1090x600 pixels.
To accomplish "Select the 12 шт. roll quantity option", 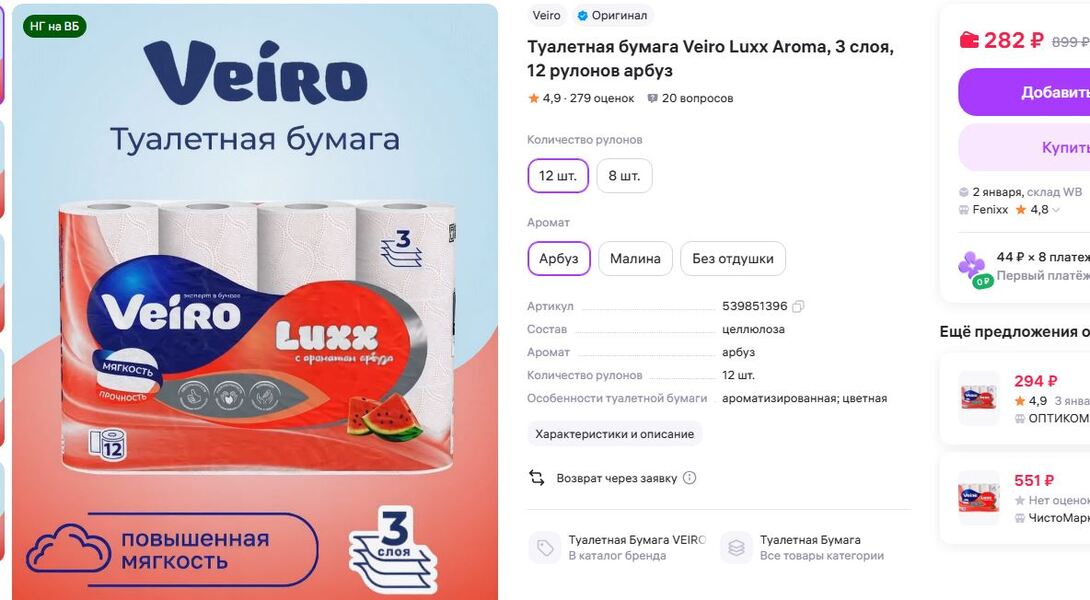I will pyautogui.click(x=558, y=176).
